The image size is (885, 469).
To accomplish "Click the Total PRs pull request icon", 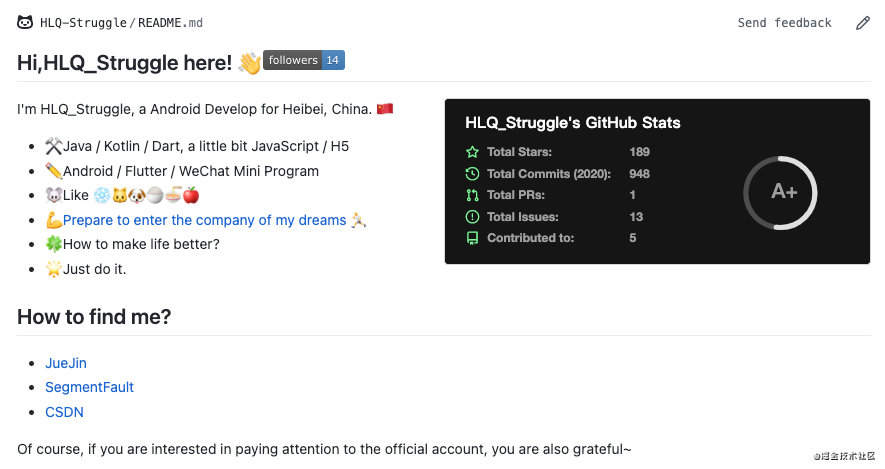I will pyautogui.click(x=473, y=195).
